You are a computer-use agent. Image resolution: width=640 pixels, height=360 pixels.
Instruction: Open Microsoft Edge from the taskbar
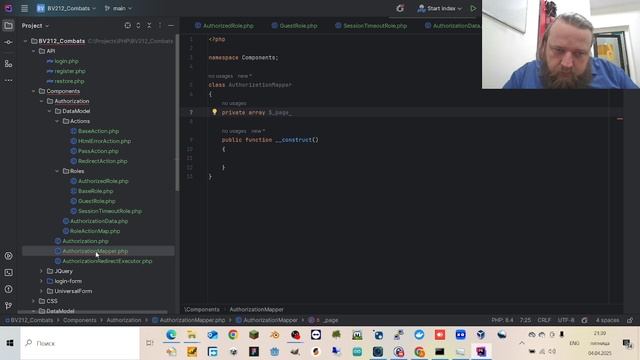pyautogui.click(x=171, y=335)
